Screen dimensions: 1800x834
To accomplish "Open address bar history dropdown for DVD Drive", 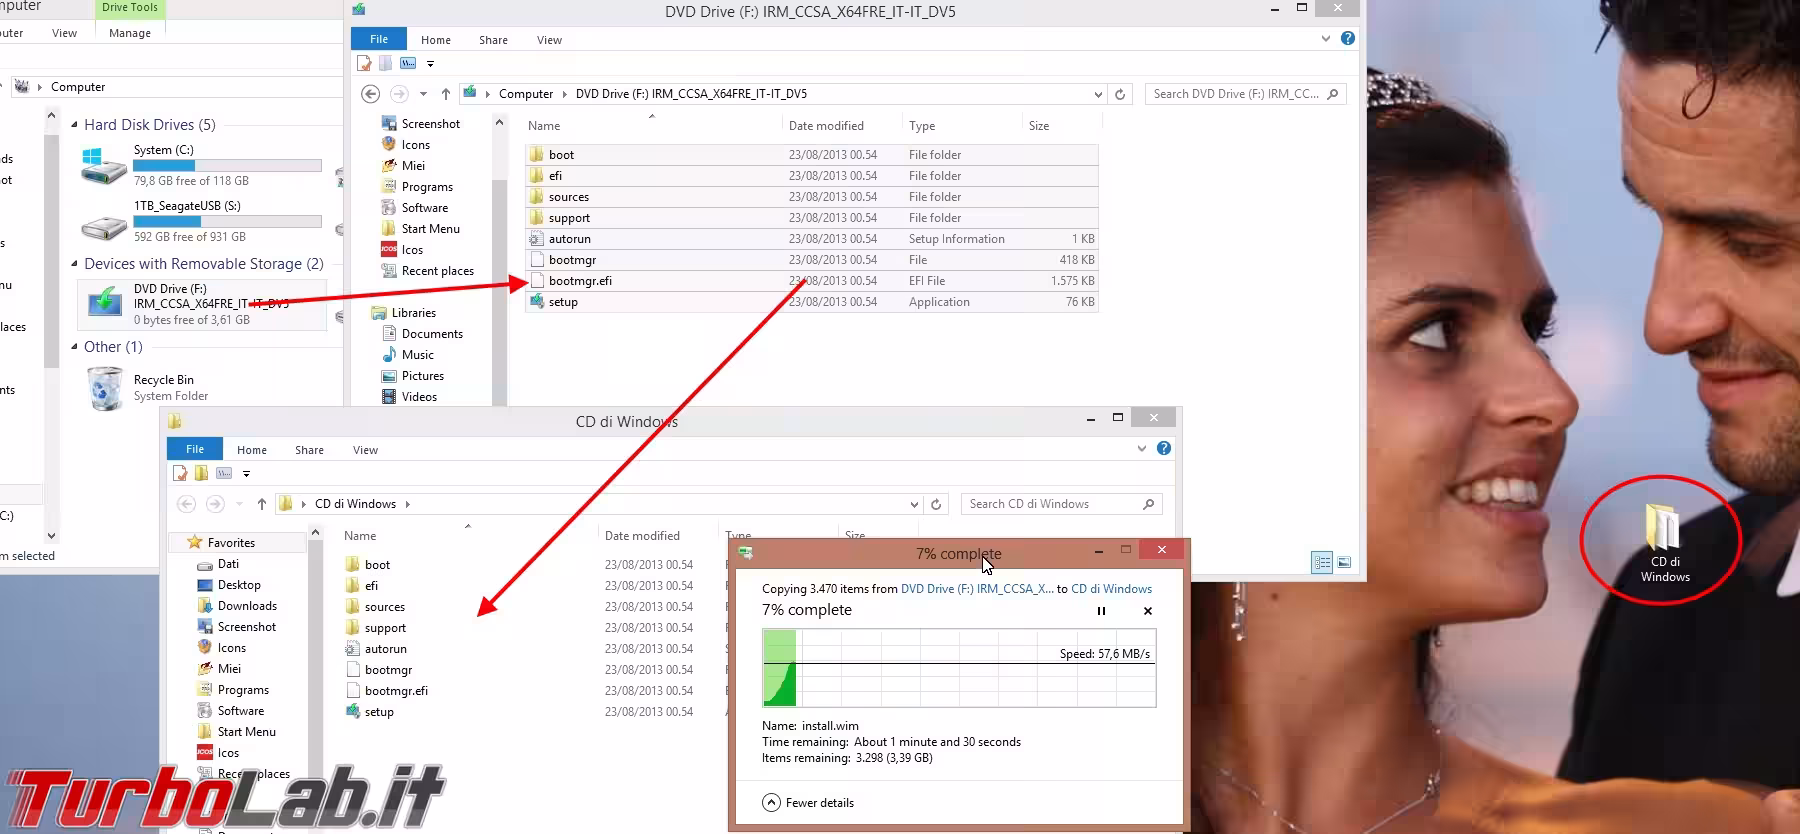I will point(1098,94).
